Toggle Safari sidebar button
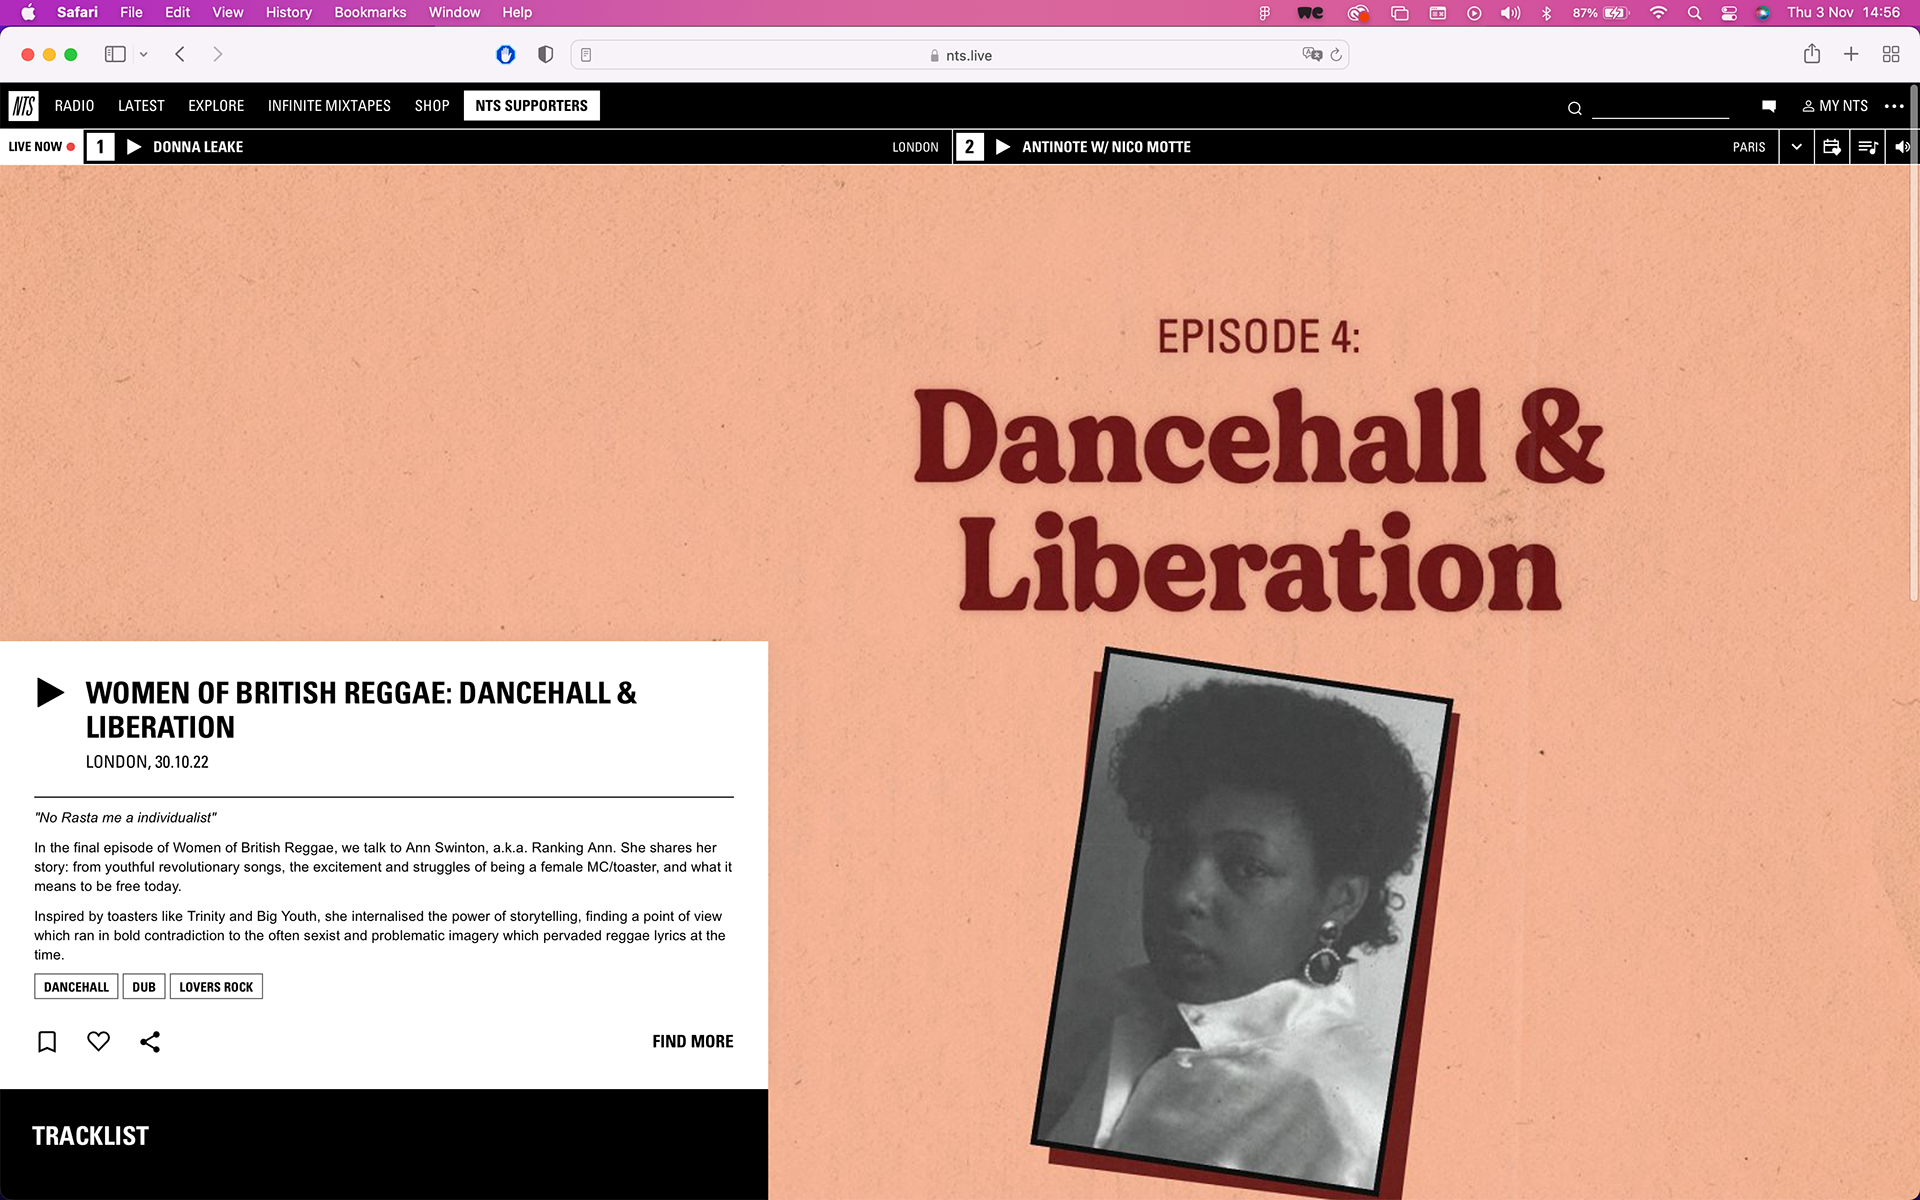The image size is (1920, 1200). click(x=115, y=54)
